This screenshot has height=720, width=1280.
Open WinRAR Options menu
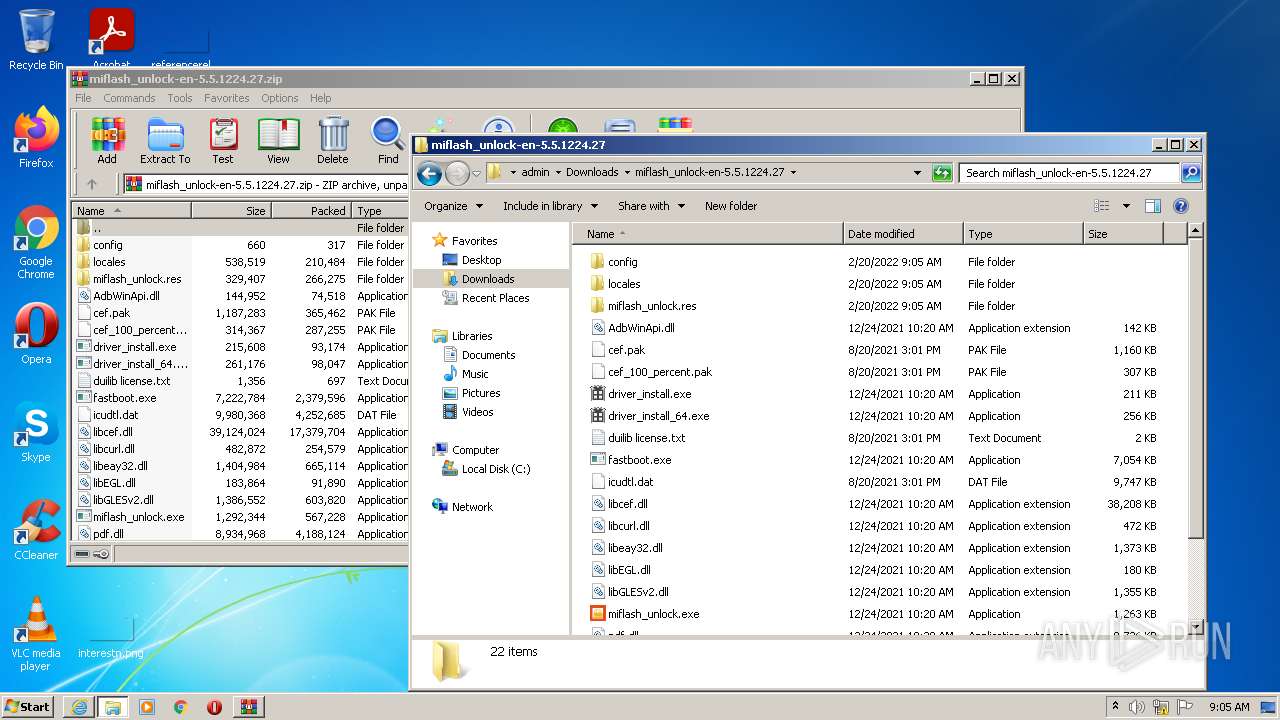tap(280, 98)
